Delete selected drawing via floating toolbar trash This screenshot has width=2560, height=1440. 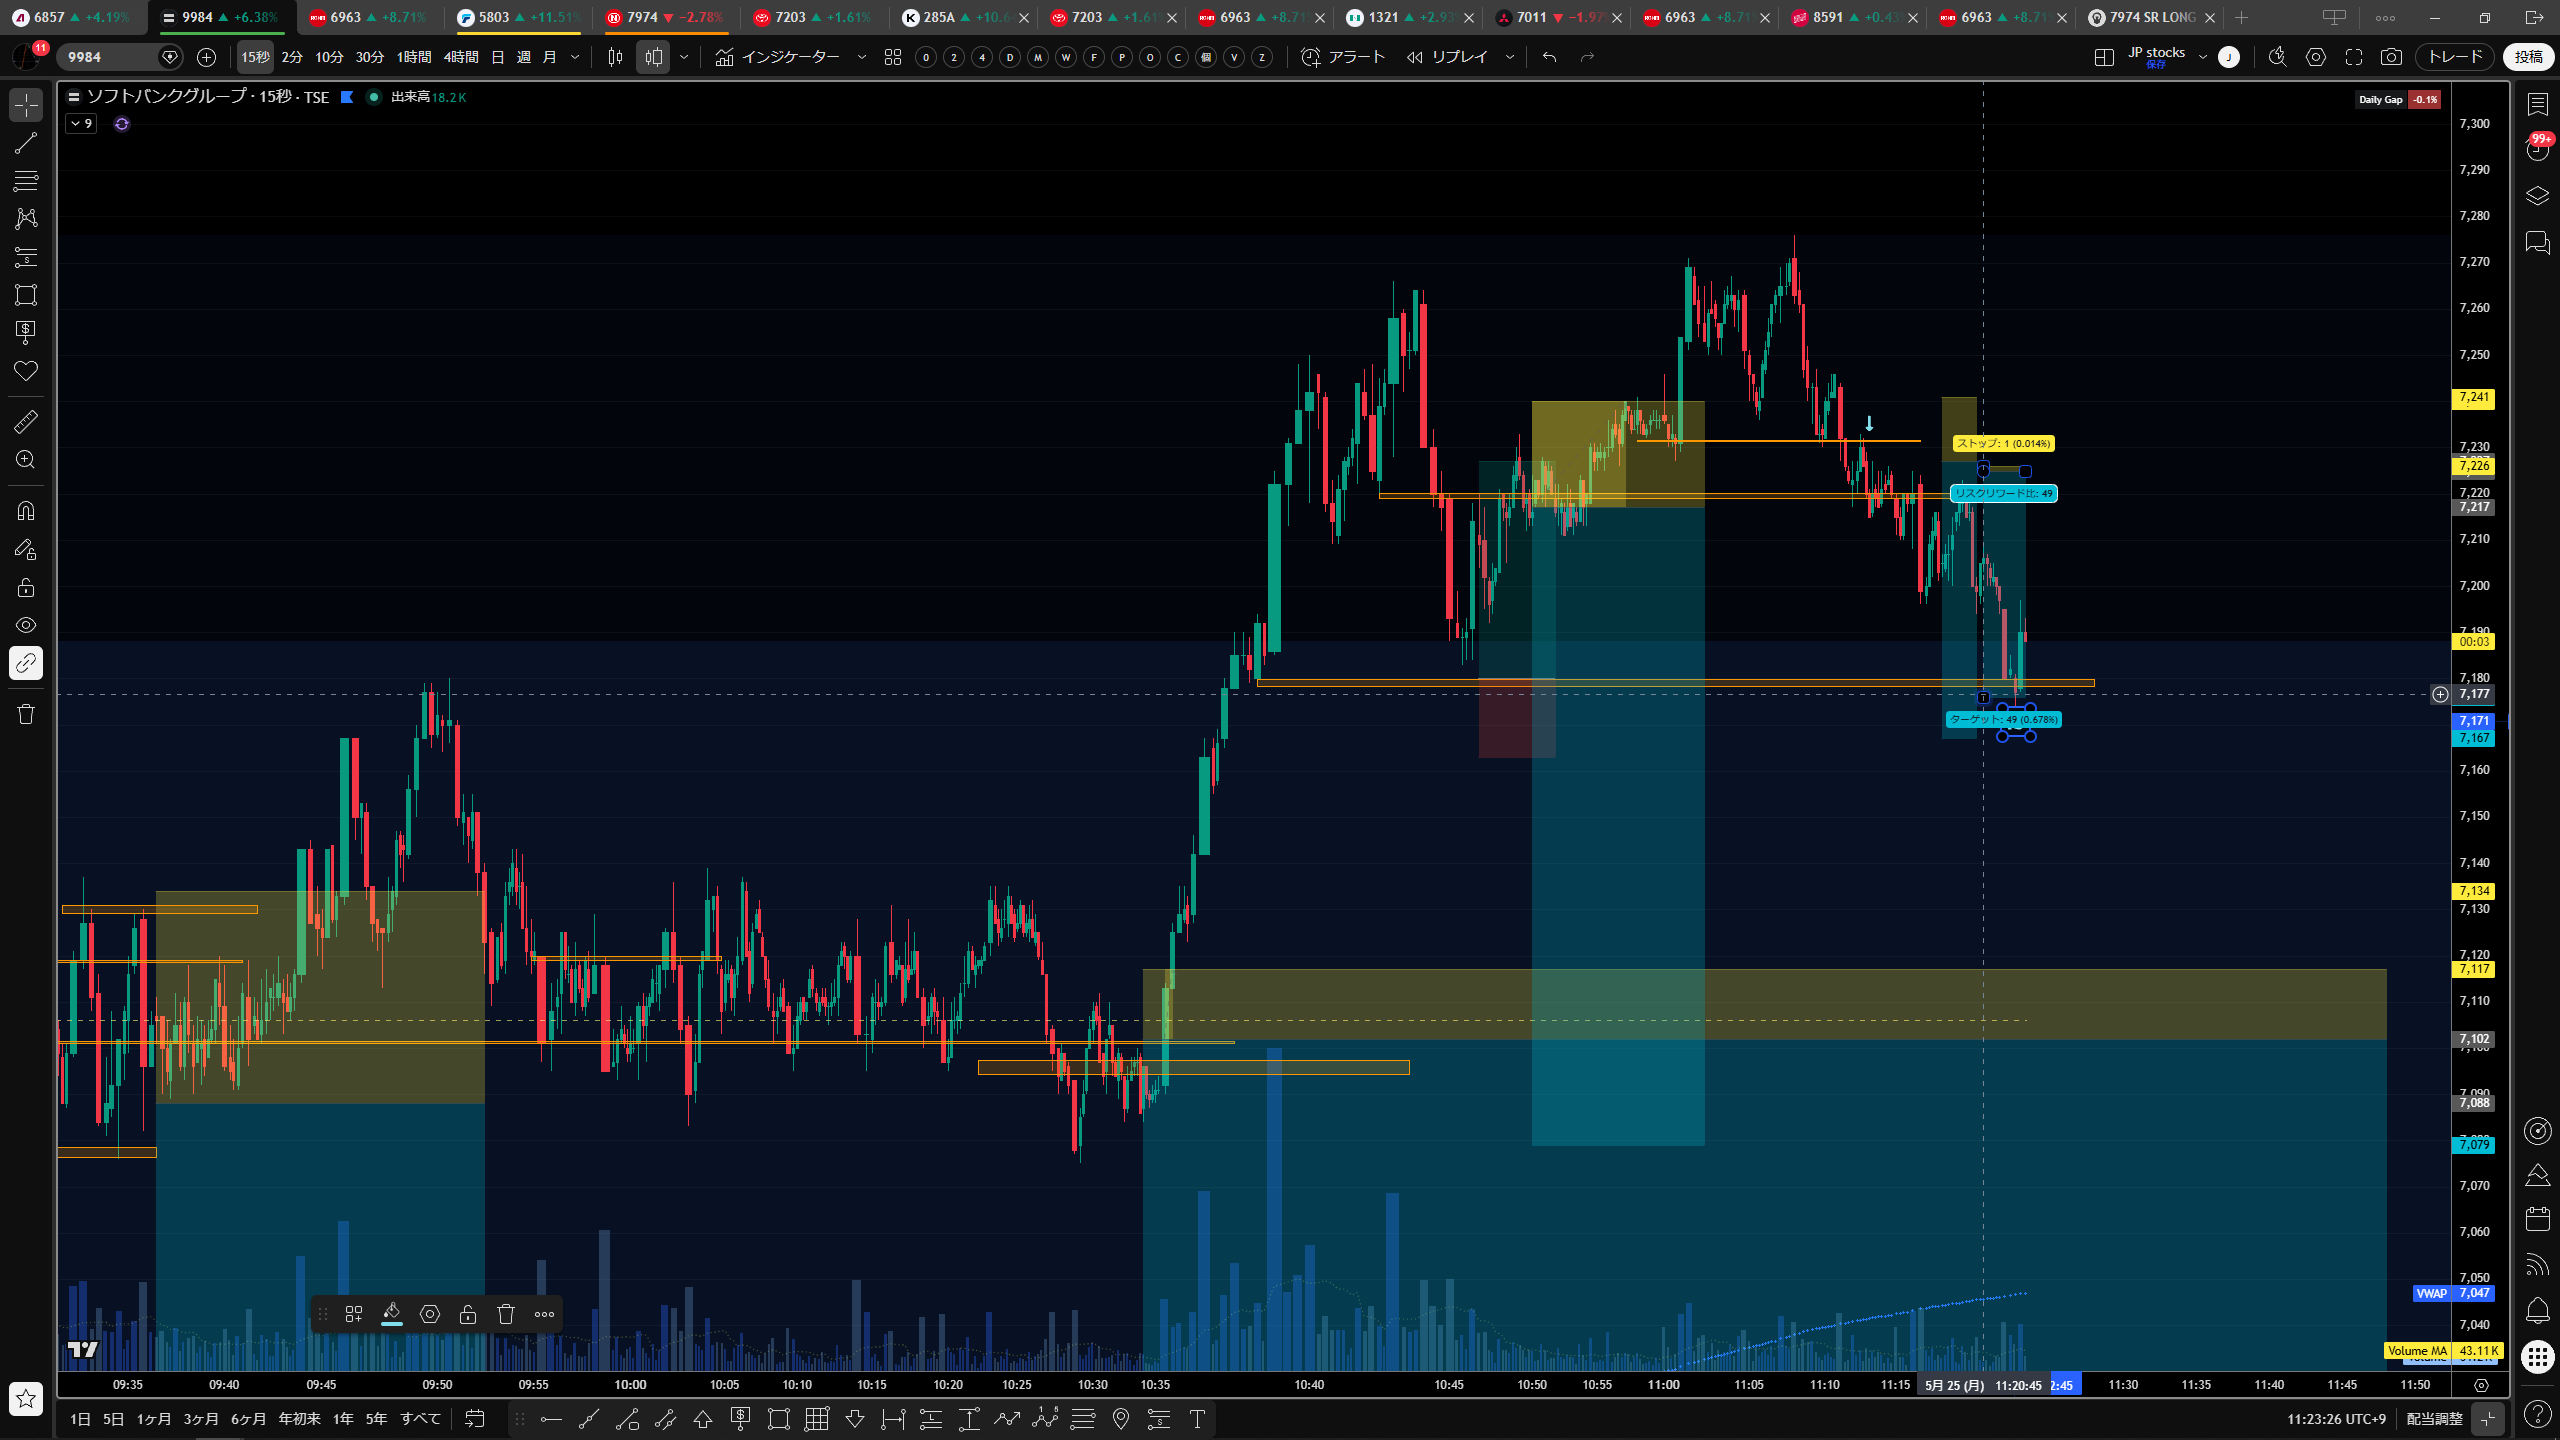click(x=506, y=1314)
